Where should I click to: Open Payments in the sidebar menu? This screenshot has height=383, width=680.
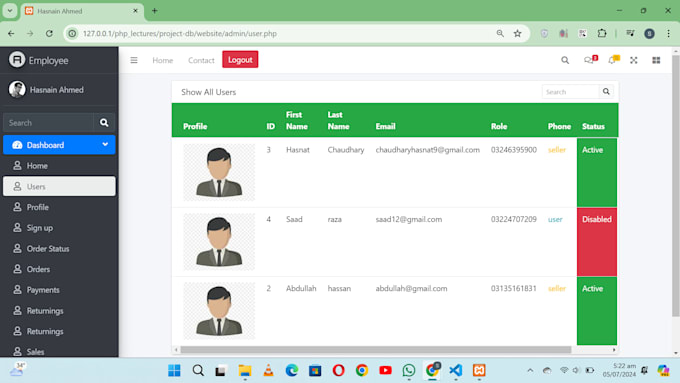[59, 290]
